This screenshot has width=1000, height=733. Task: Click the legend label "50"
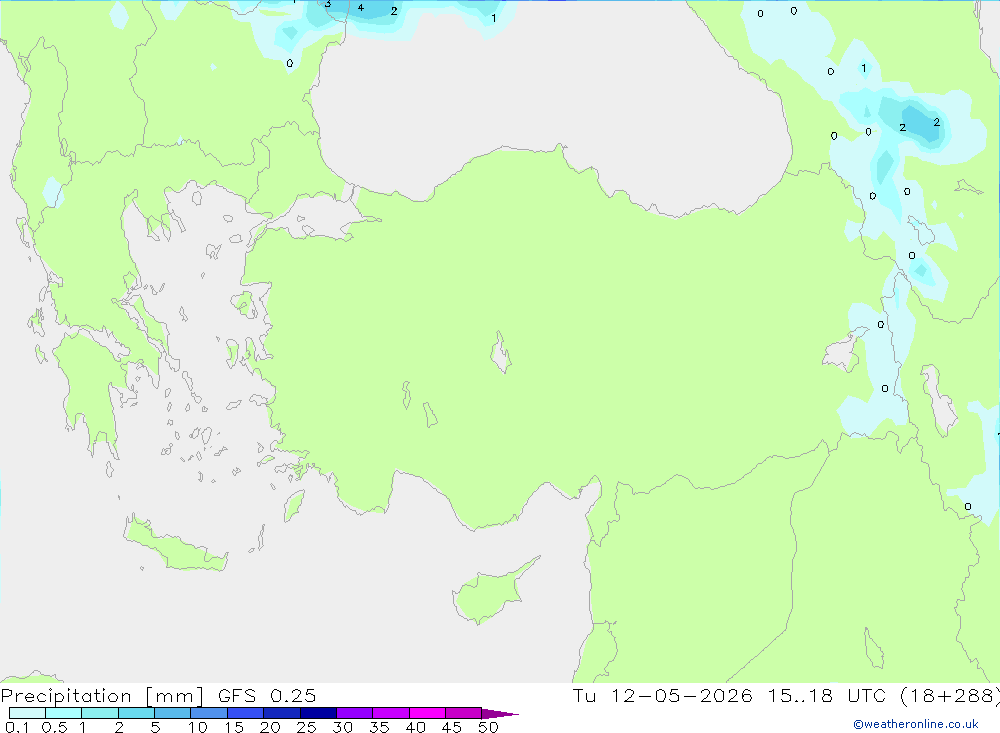(x=488, y=727)
